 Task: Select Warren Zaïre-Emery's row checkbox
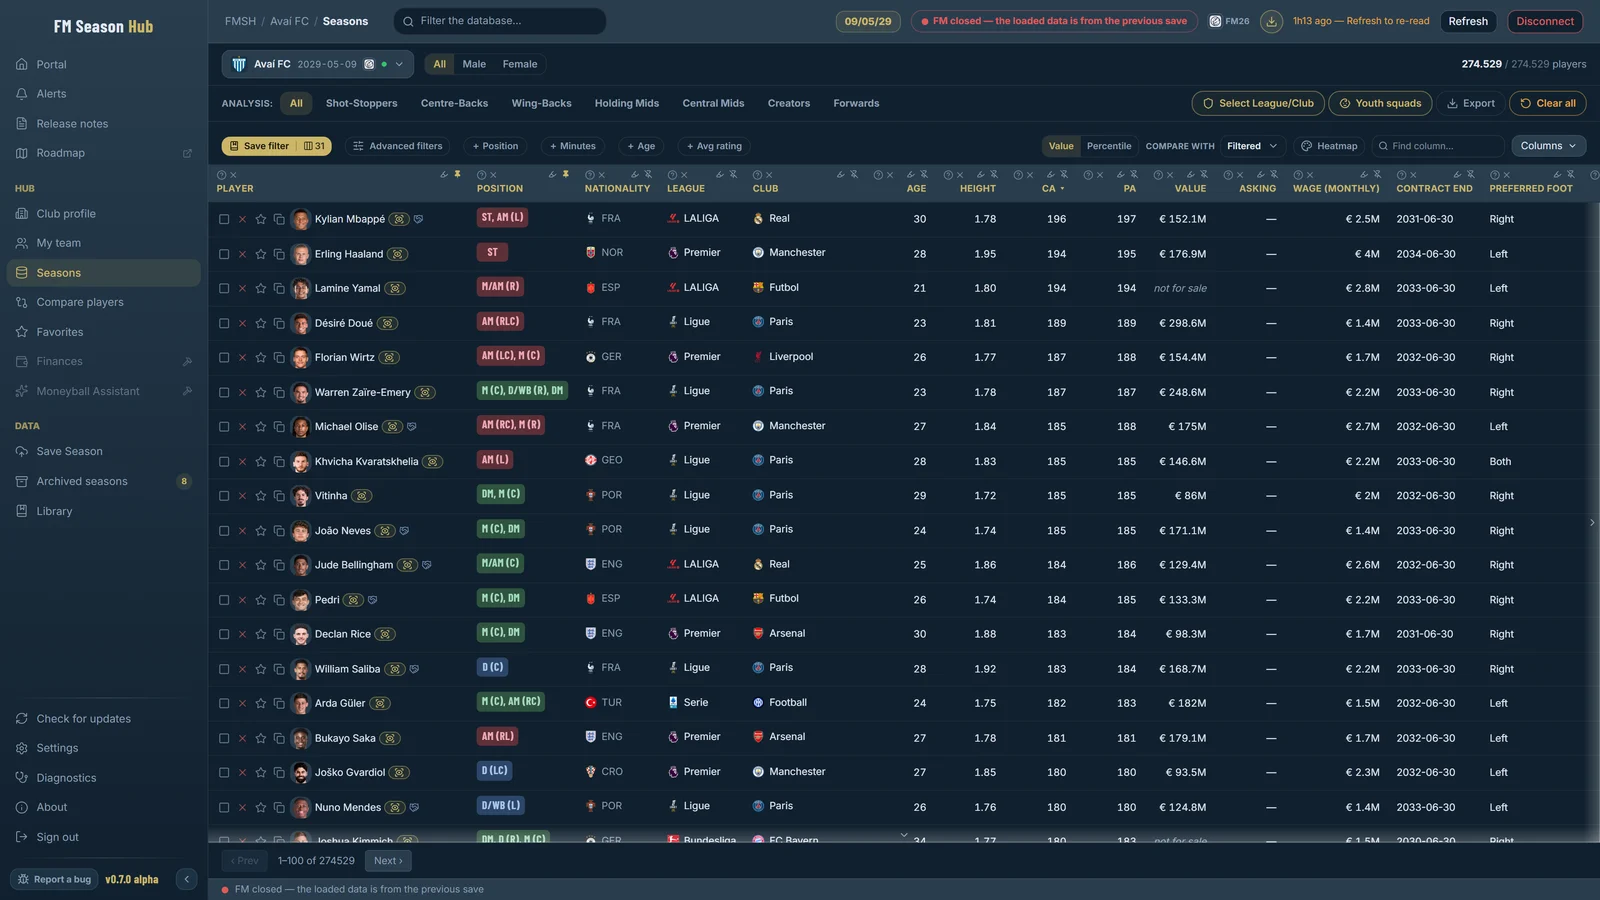(x=224, y=392)
